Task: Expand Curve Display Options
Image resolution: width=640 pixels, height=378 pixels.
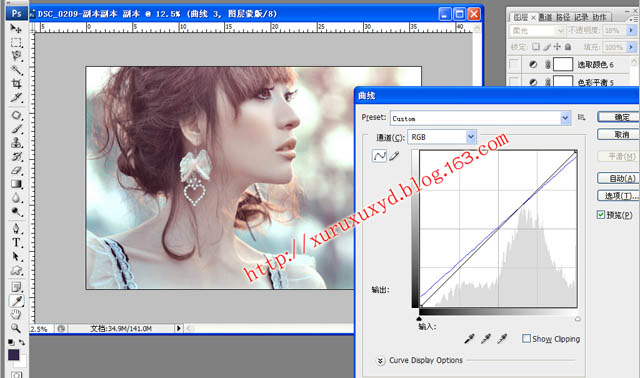Action: [380, 360]
